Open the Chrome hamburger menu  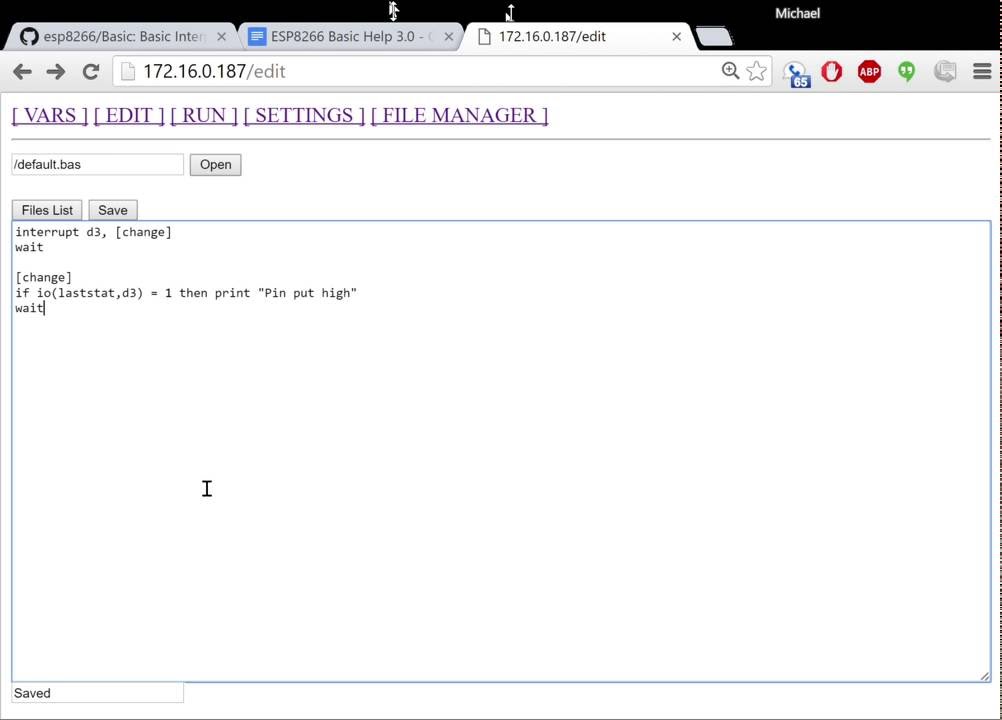click(982, 72)
